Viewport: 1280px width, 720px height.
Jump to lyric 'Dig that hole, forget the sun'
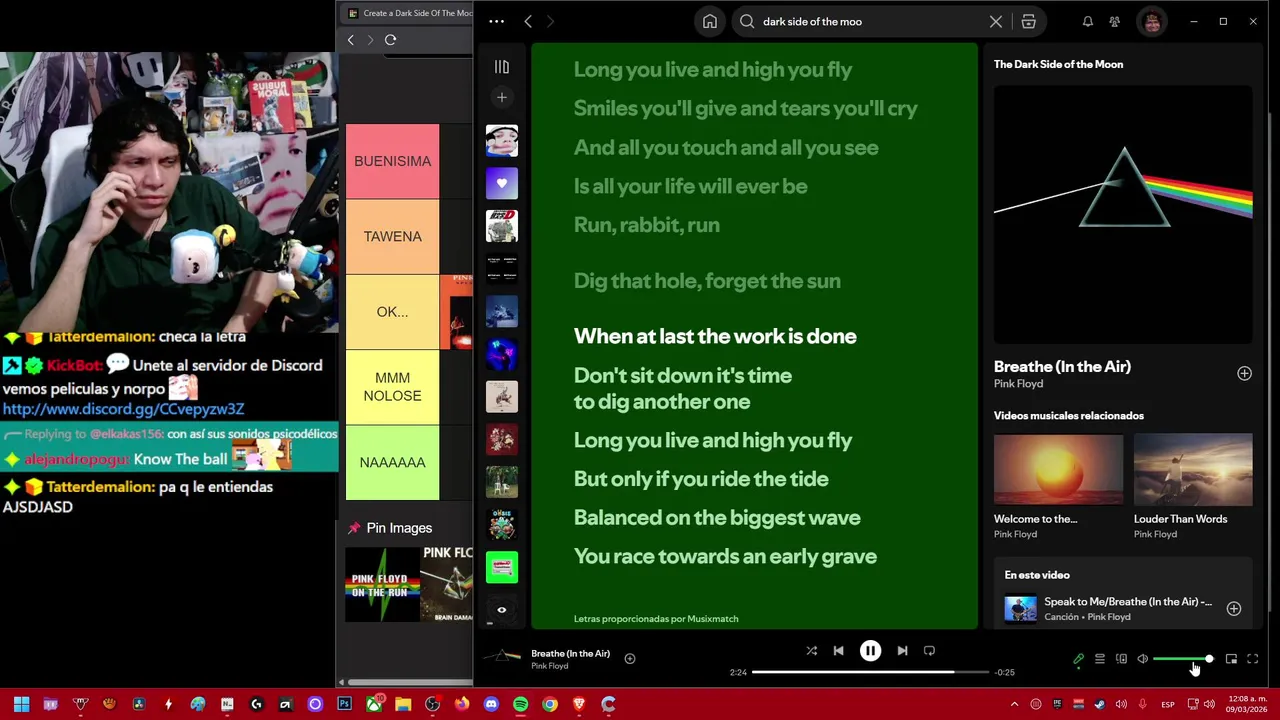tap(707, 281)
